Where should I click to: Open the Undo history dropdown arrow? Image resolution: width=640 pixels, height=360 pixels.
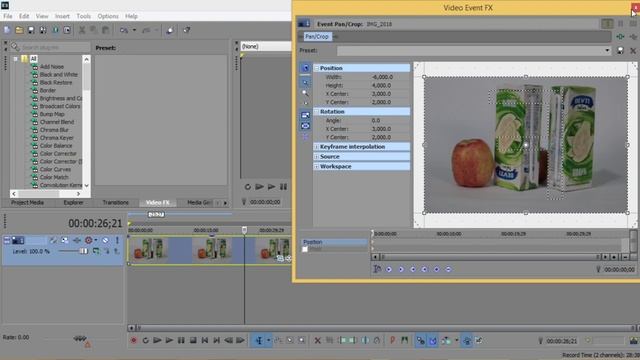tap(134, 30)
